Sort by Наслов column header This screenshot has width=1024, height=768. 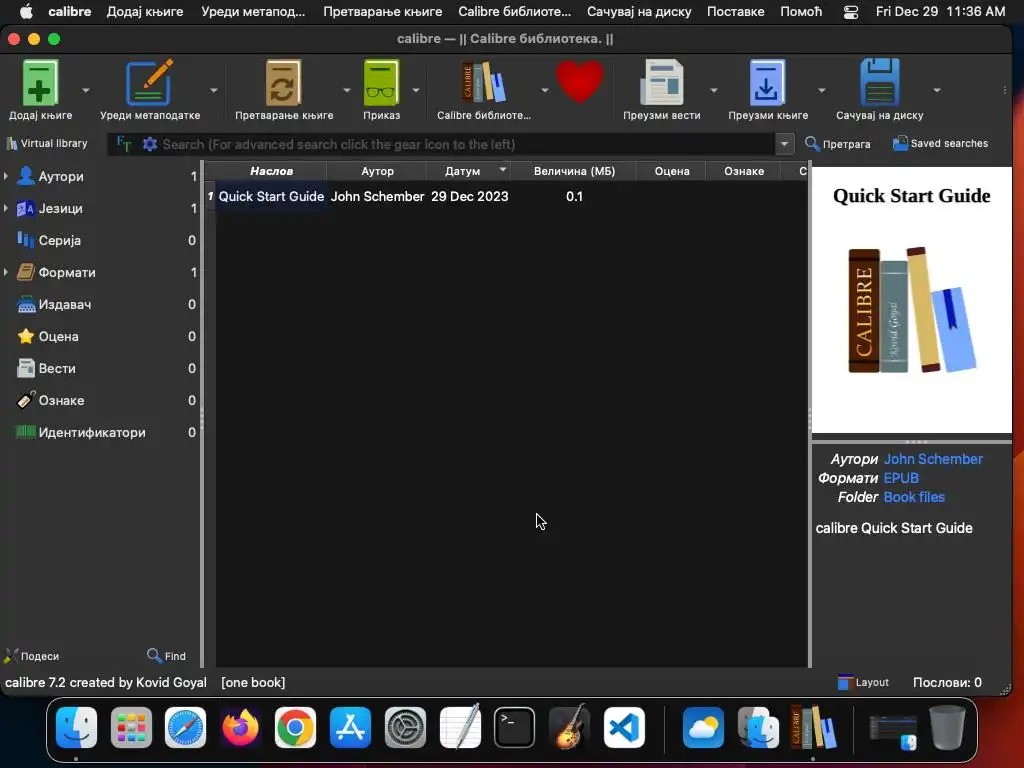271,171
